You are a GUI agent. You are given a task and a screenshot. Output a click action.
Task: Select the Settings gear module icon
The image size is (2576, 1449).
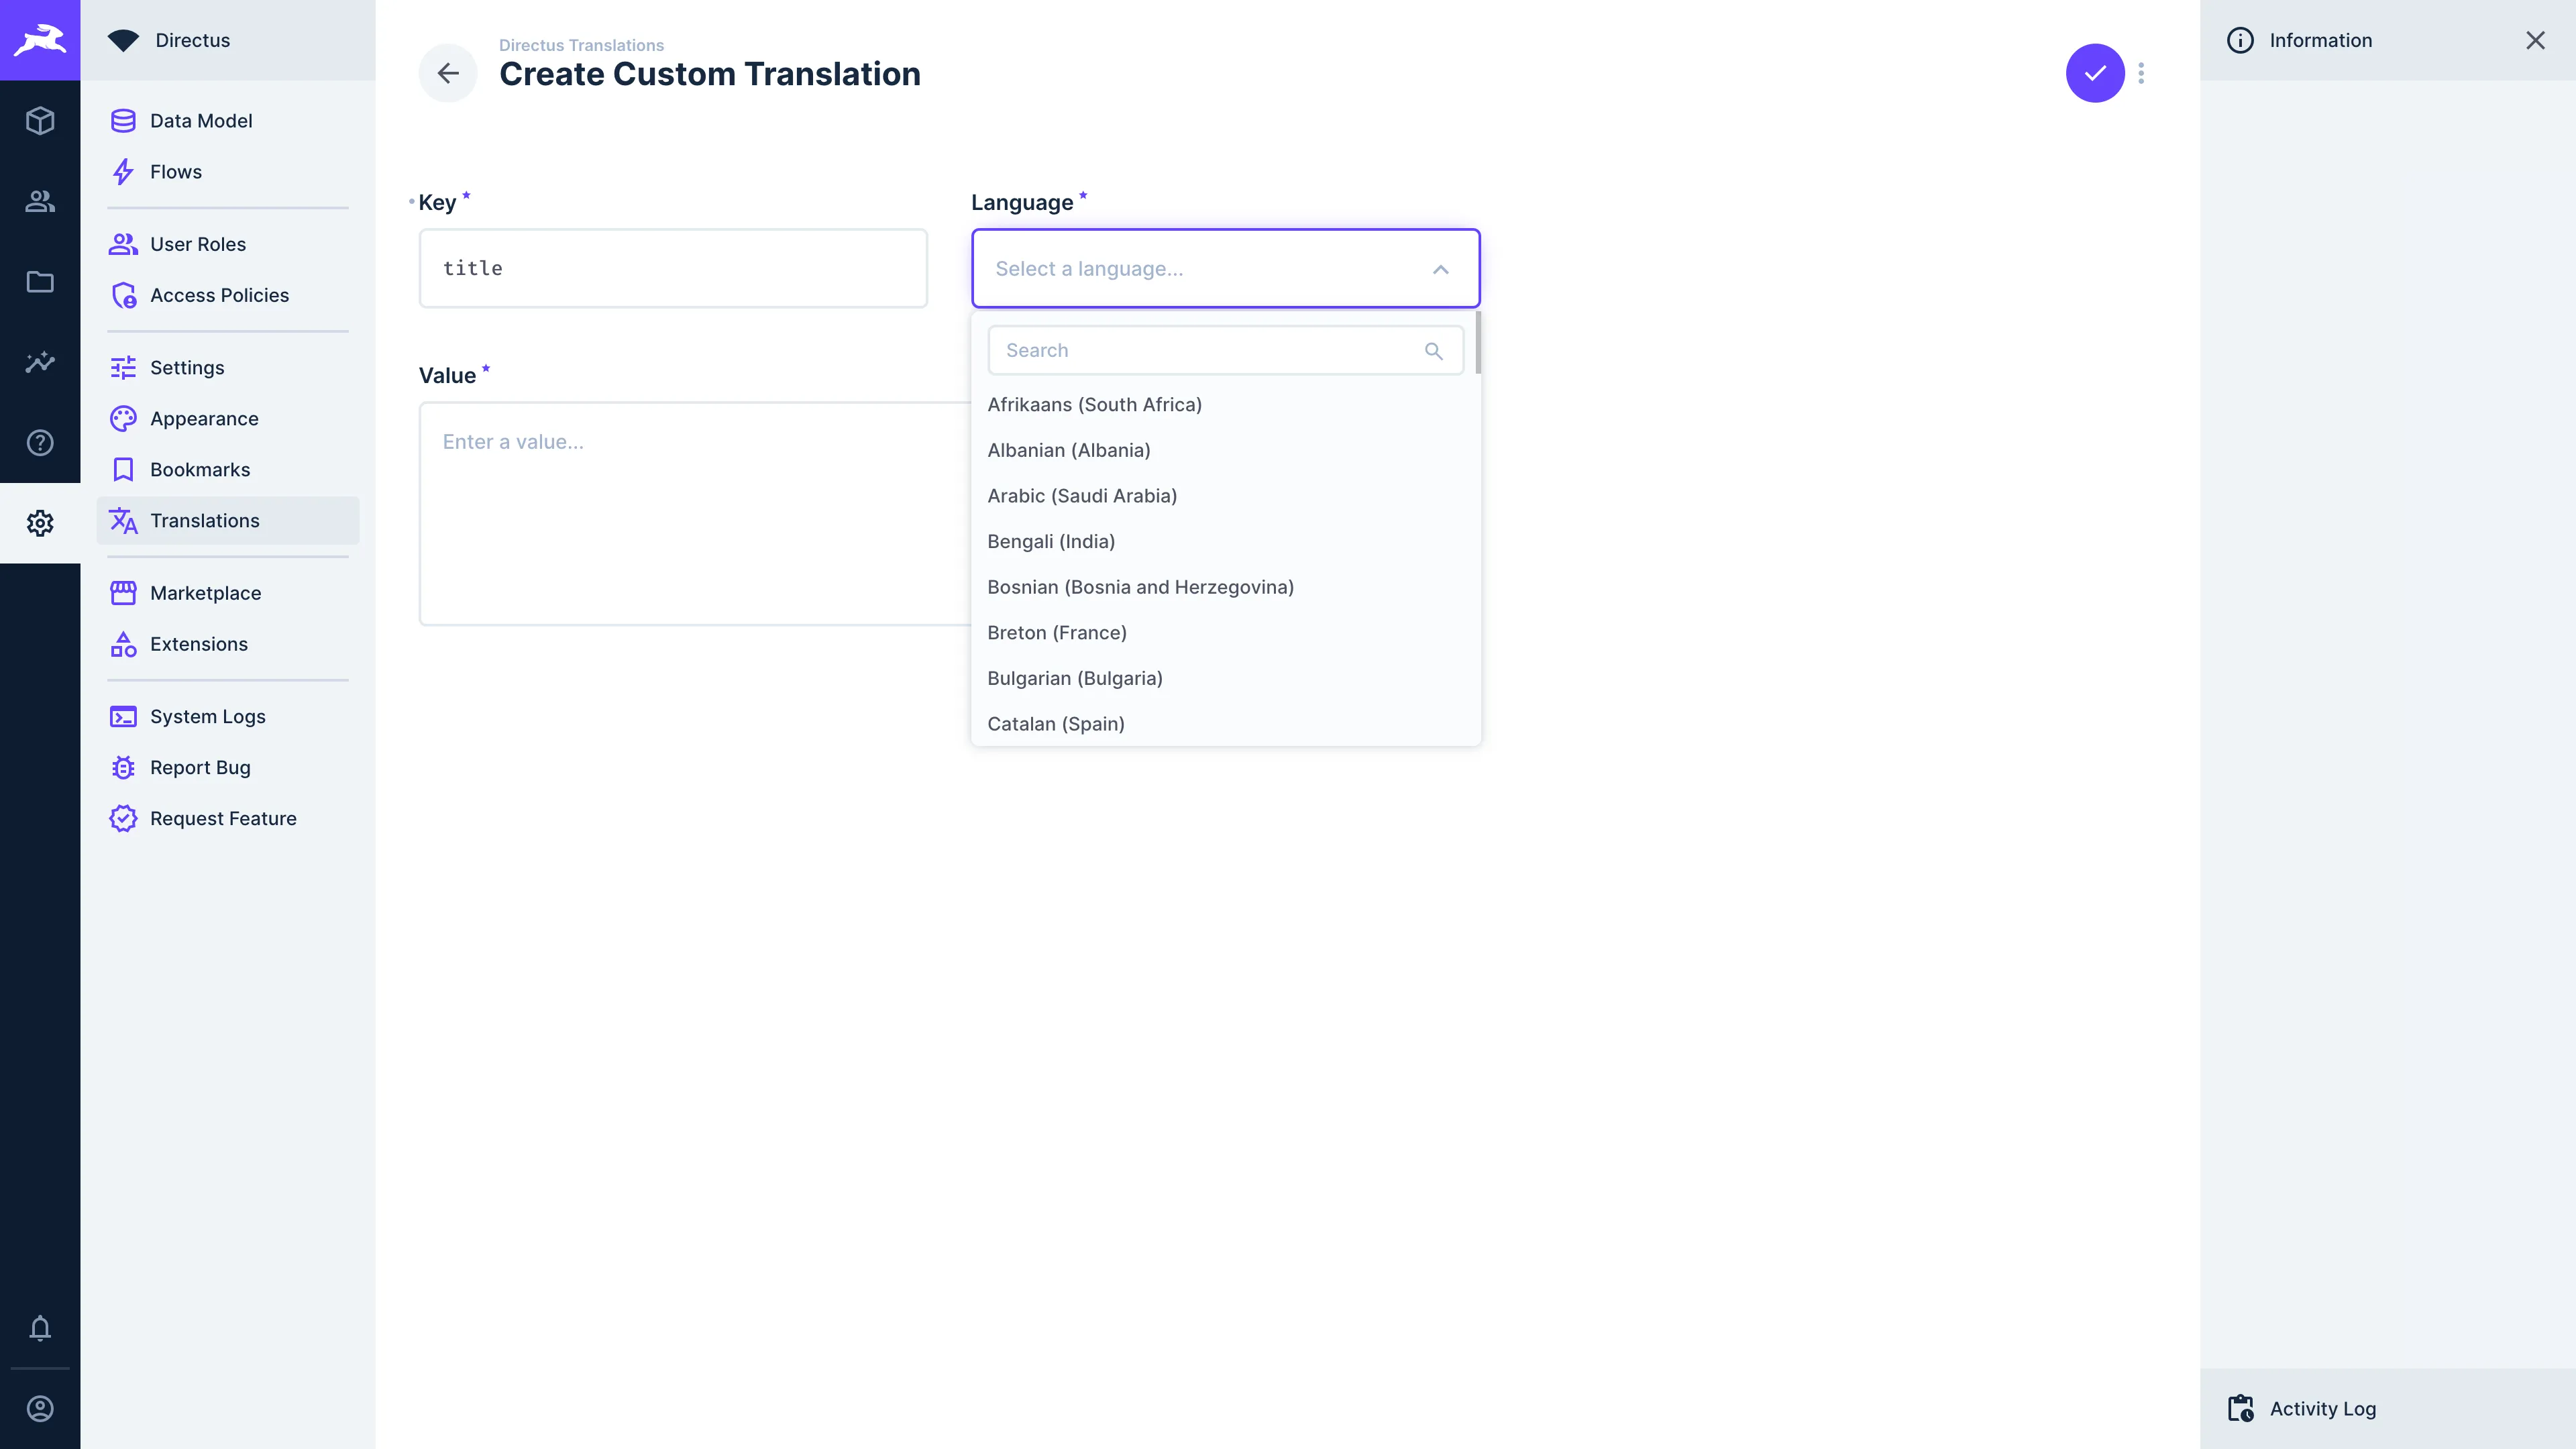point(40,523)
